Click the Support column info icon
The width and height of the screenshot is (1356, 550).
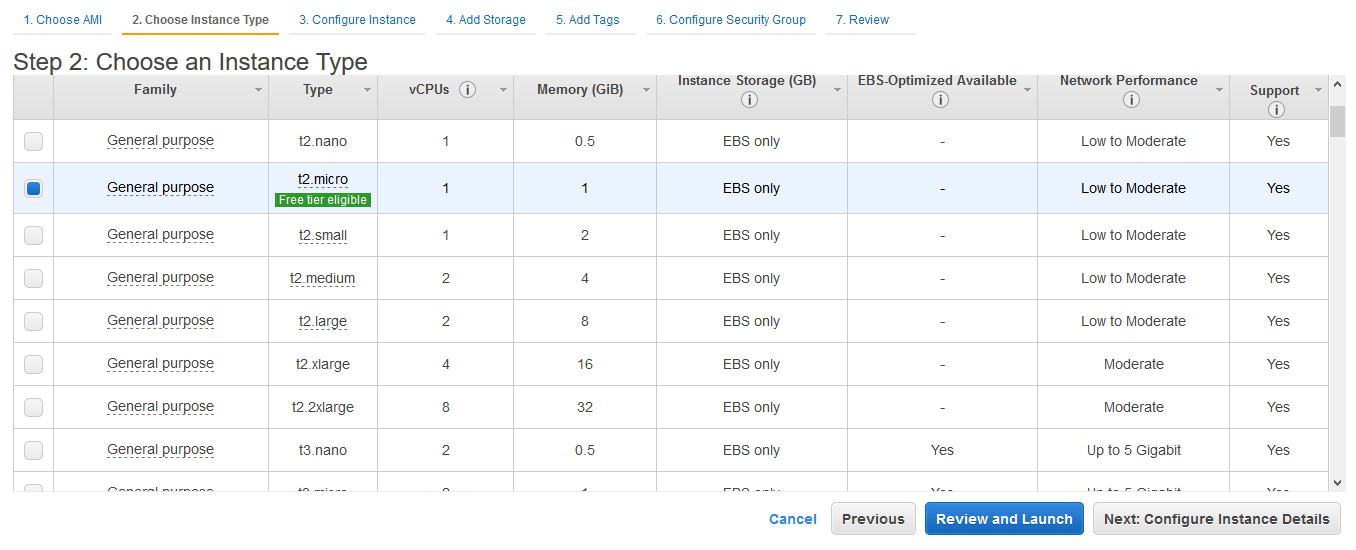tap(1276, 110)
